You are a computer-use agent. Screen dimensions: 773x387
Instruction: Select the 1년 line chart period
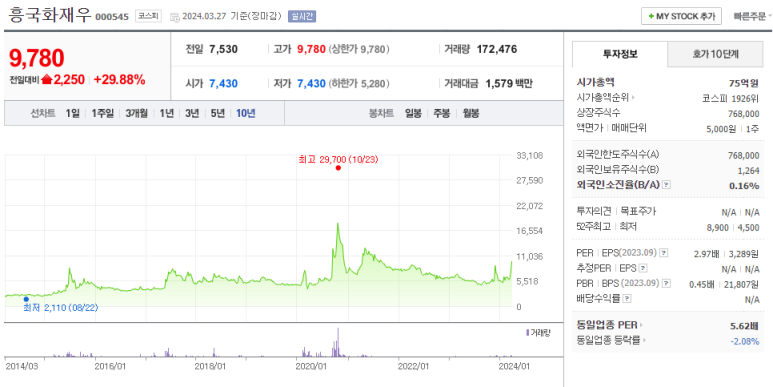pyautogui.click(x=167, y=113)
